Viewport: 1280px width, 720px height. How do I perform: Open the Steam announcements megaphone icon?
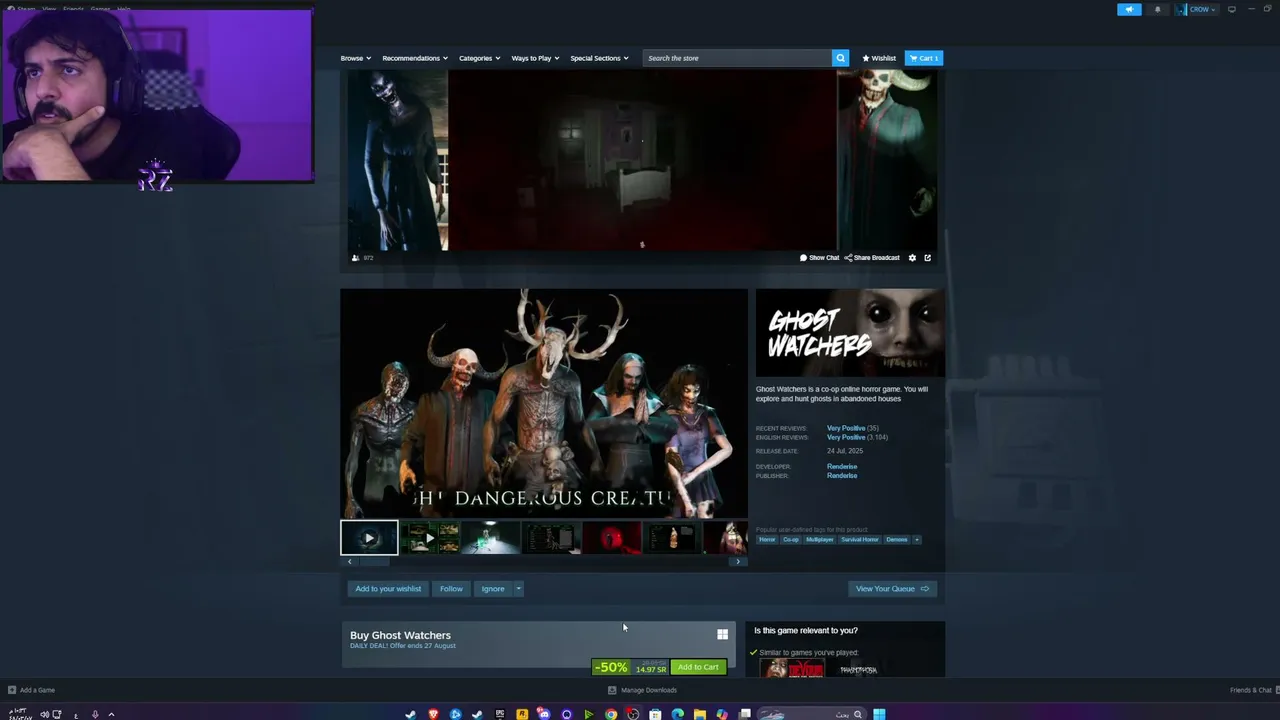[x=1129, y=9]
